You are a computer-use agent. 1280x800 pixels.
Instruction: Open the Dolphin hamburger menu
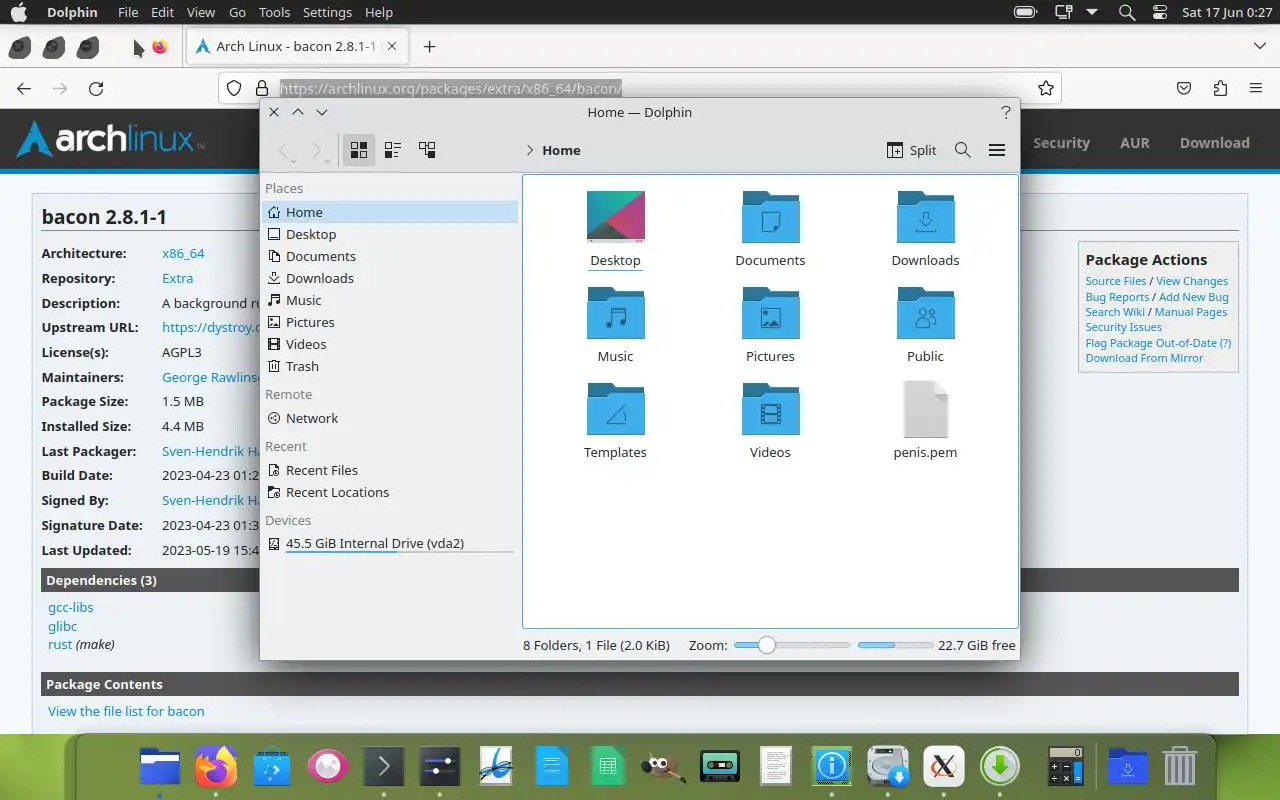[x=997, y=150]
